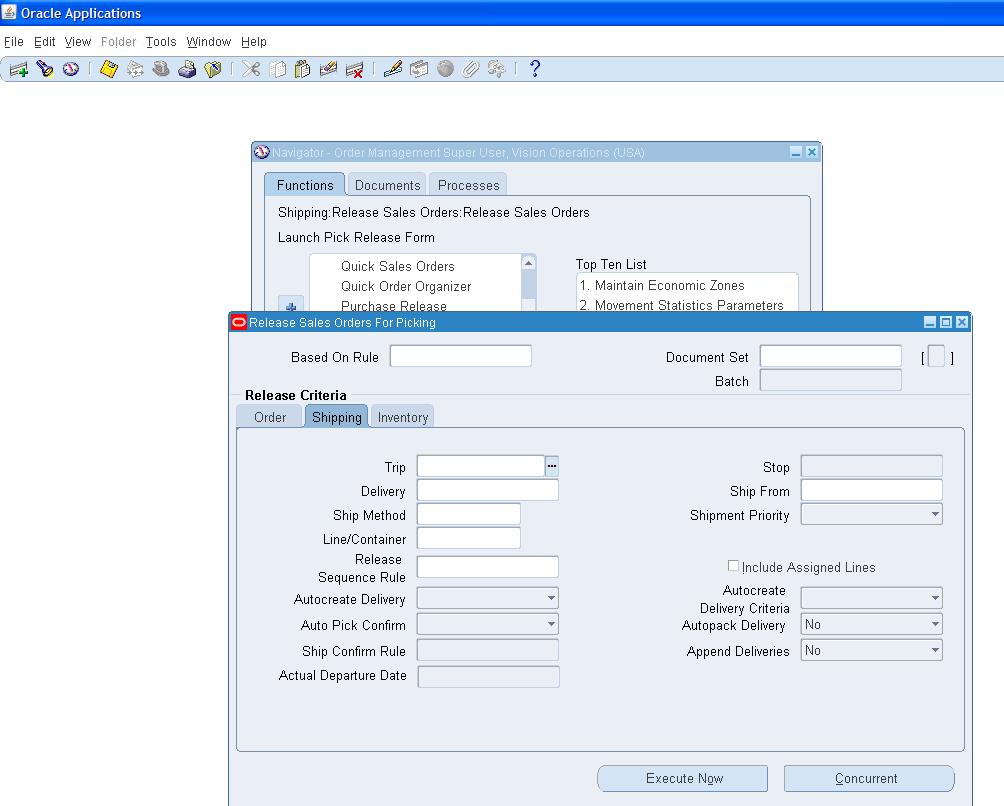Open the Autopack Delivery dropdown

[x=935, y=624]
